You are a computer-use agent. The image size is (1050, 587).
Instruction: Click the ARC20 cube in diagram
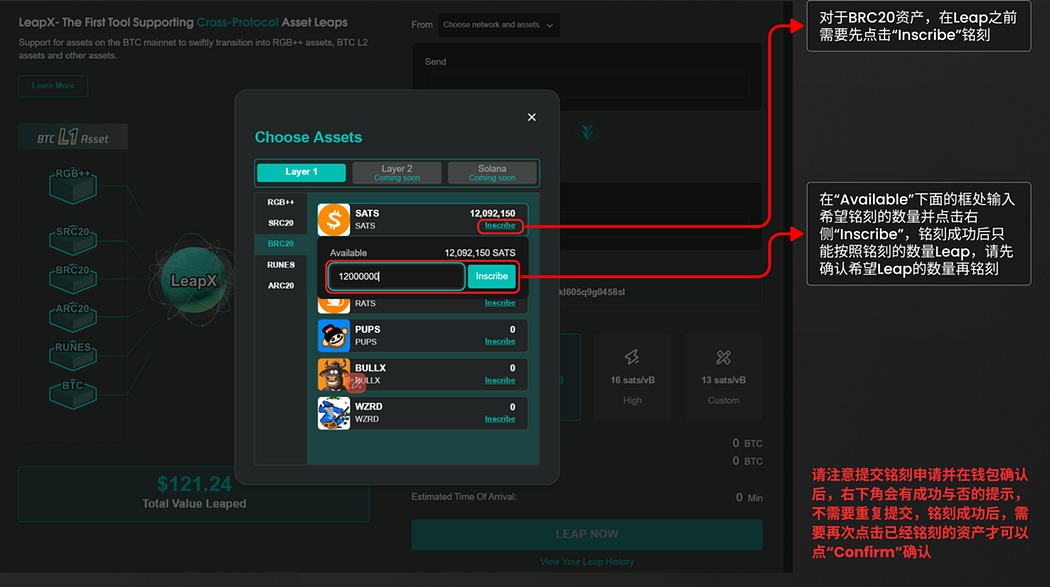(73, 317)
